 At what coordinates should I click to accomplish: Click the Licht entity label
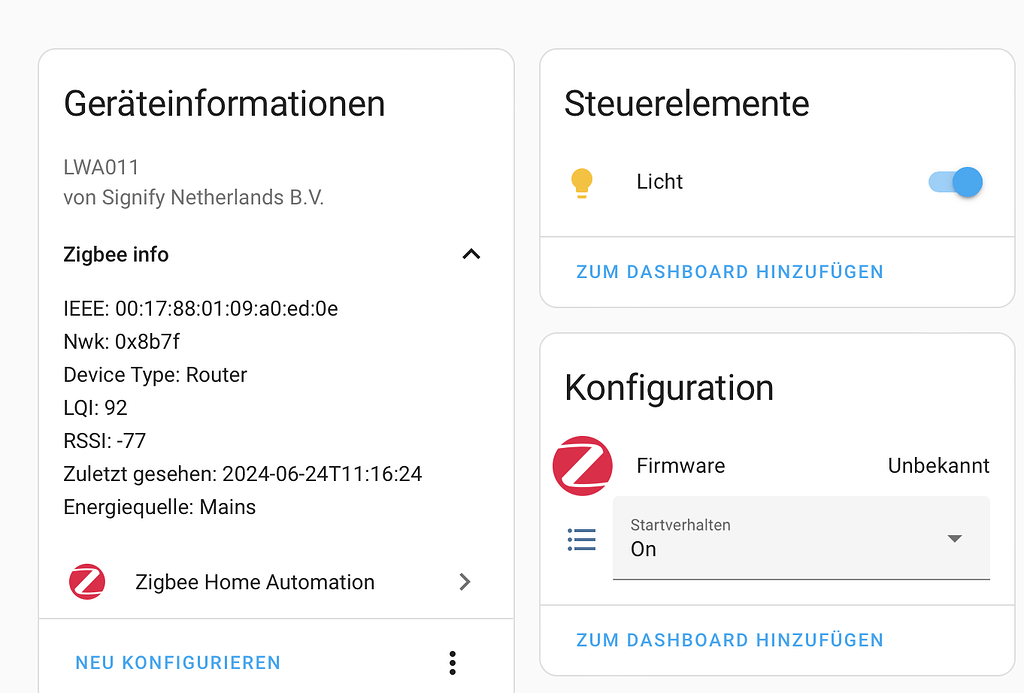click(660, 182)
